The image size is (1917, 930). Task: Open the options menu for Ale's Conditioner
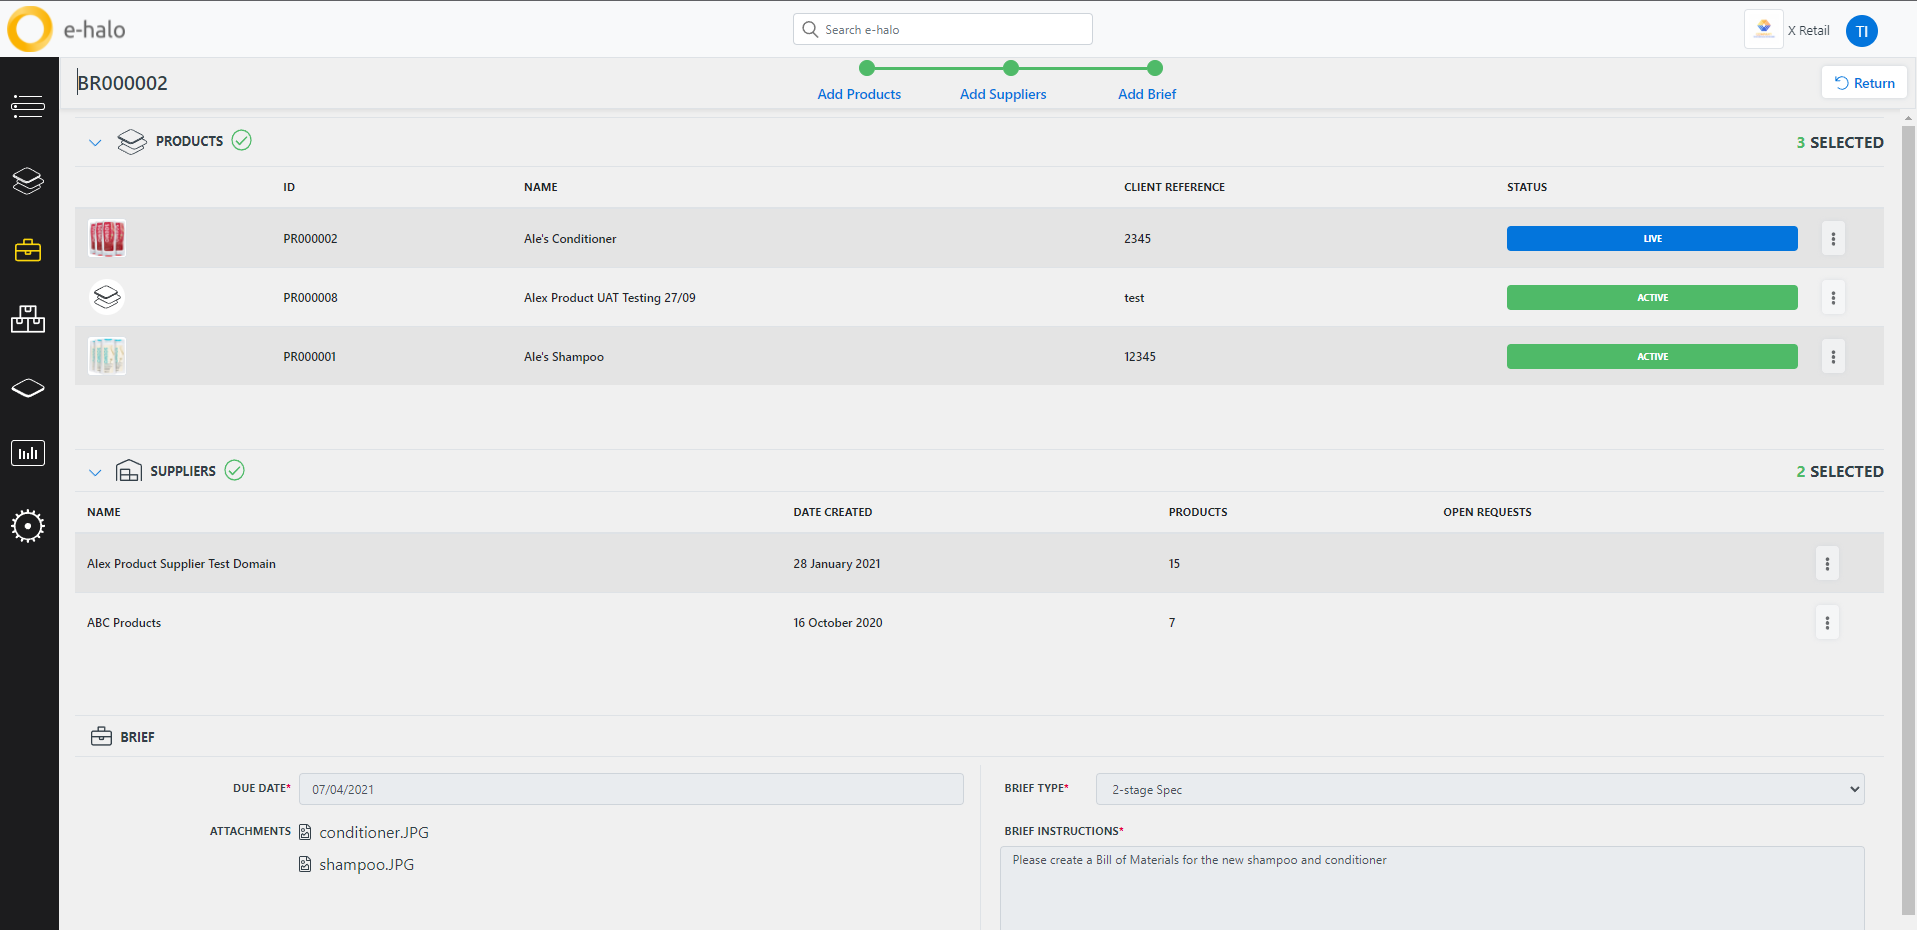1833,238
